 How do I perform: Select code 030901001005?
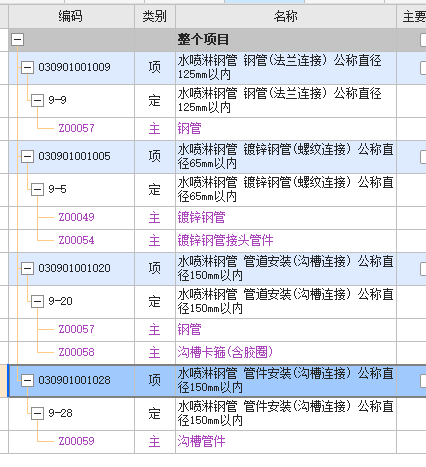pos(74,156)
